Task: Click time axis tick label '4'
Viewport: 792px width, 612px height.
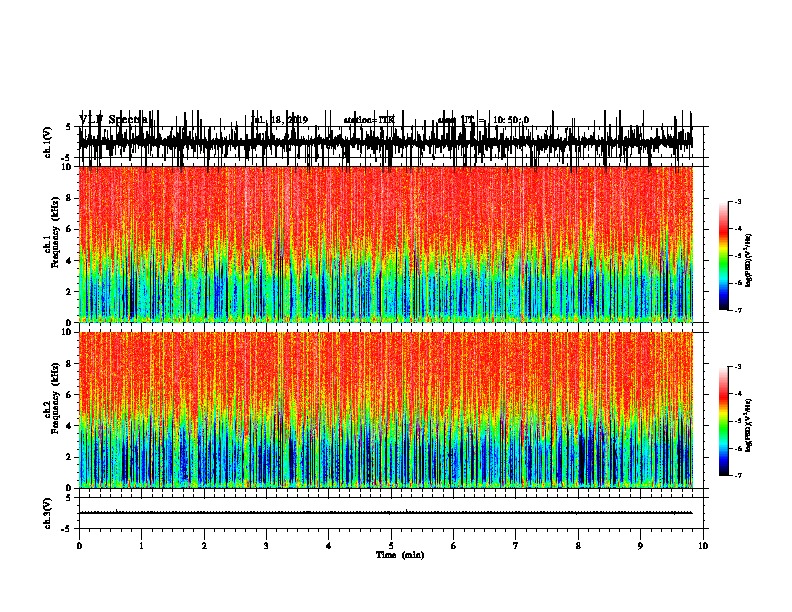Action: pyautogui.click(x=329, y=546)
